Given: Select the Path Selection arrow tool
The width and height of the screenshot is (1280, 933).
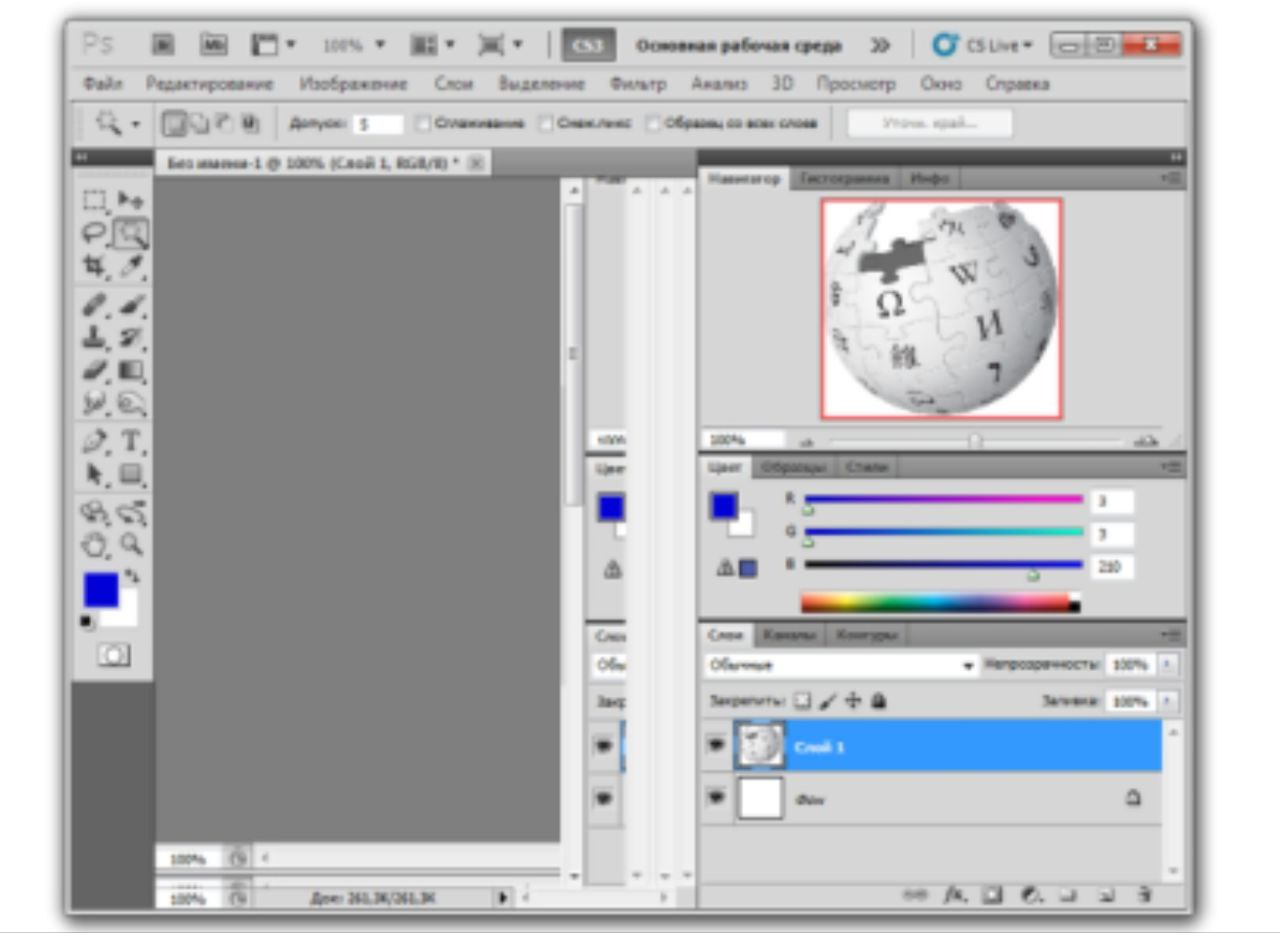Looking at the screenshot, I should pyautogui.click(x=96, y=473).
